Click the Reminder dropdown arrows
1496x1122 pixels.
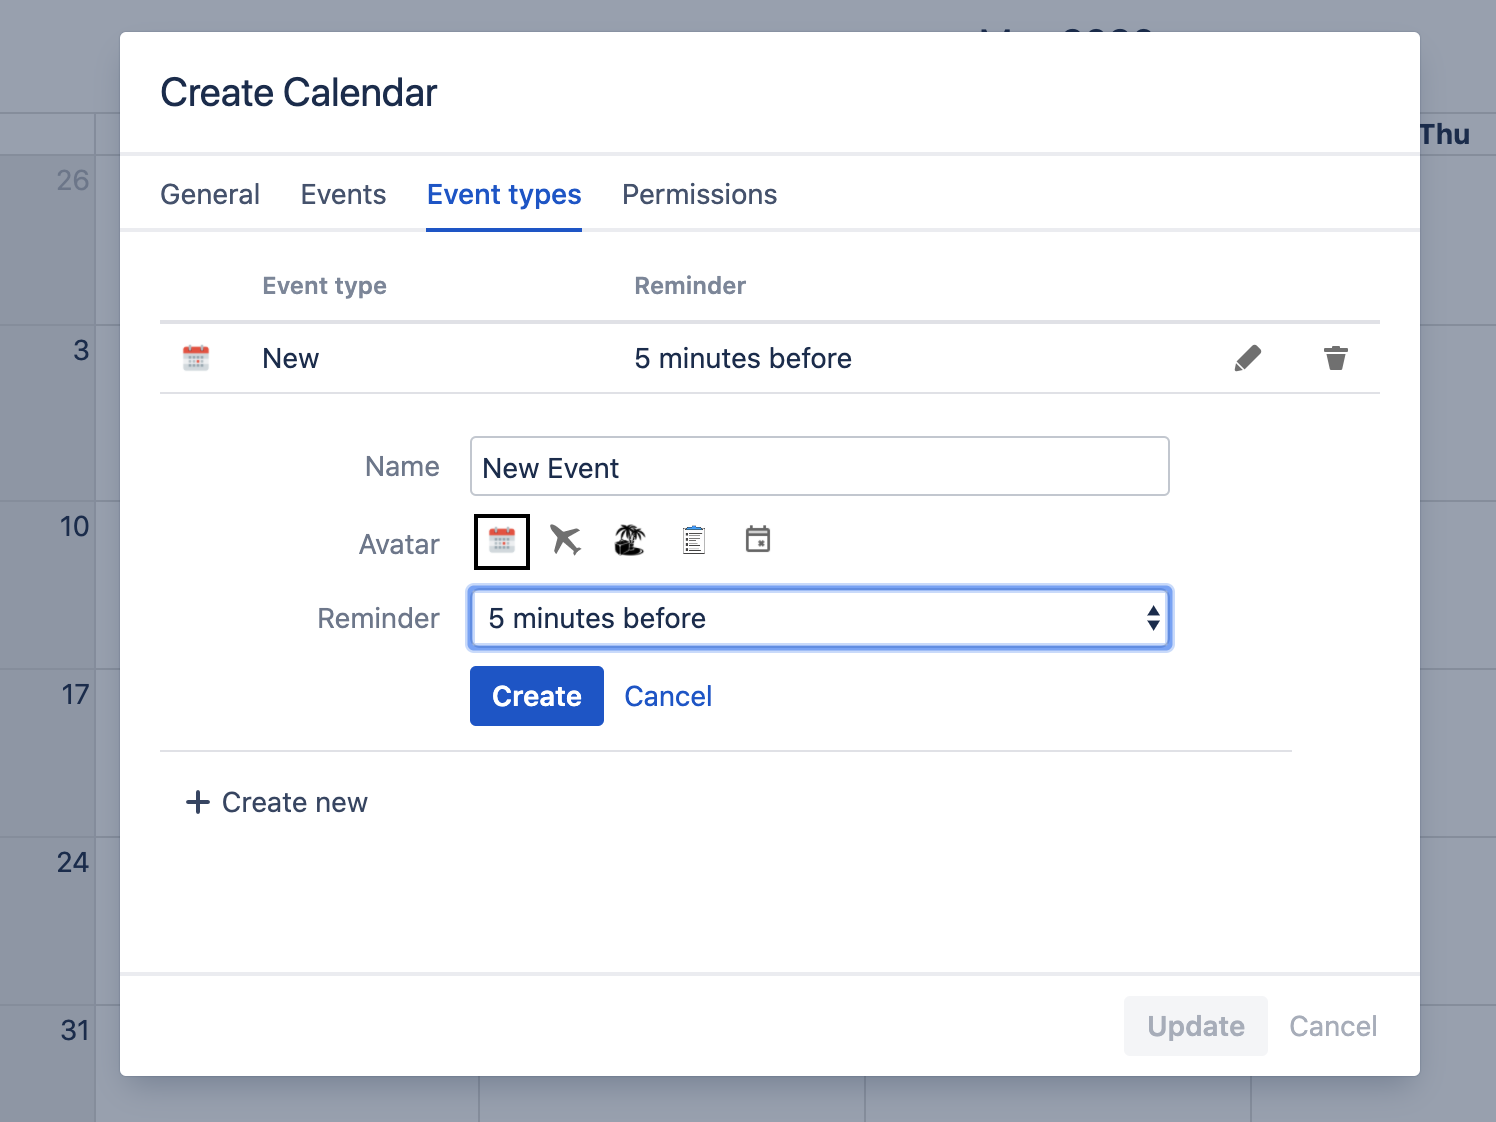(x=1153, y=618)
